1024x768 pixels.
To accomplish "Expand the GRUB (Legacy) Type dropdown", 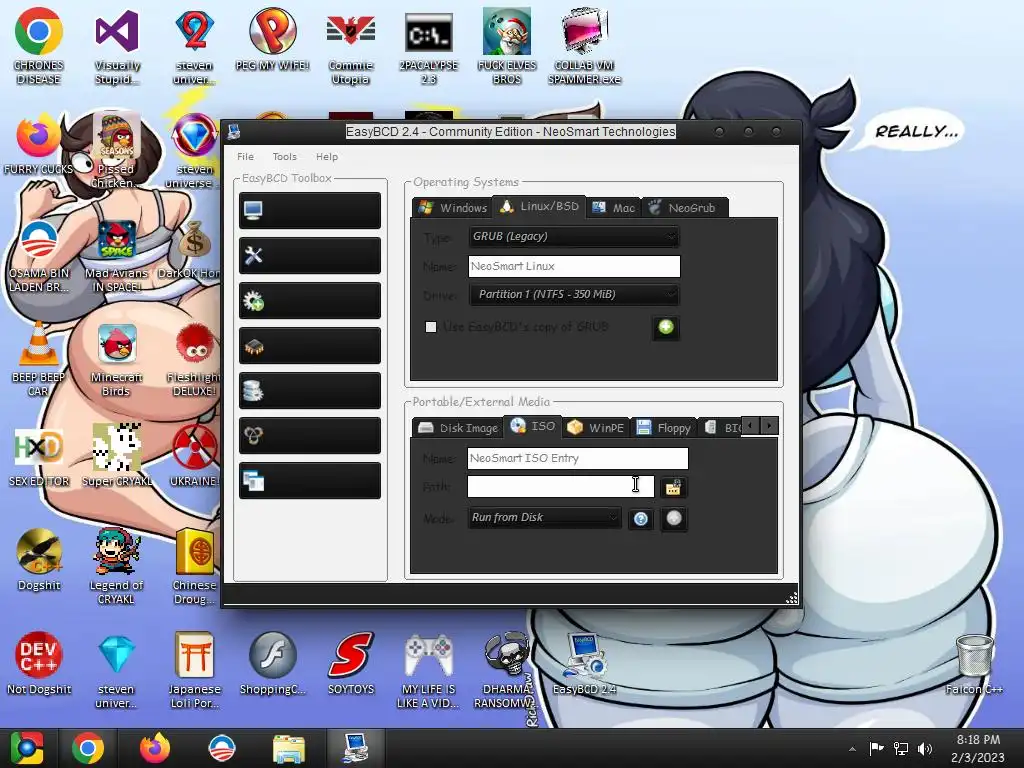I will [574, 236].
